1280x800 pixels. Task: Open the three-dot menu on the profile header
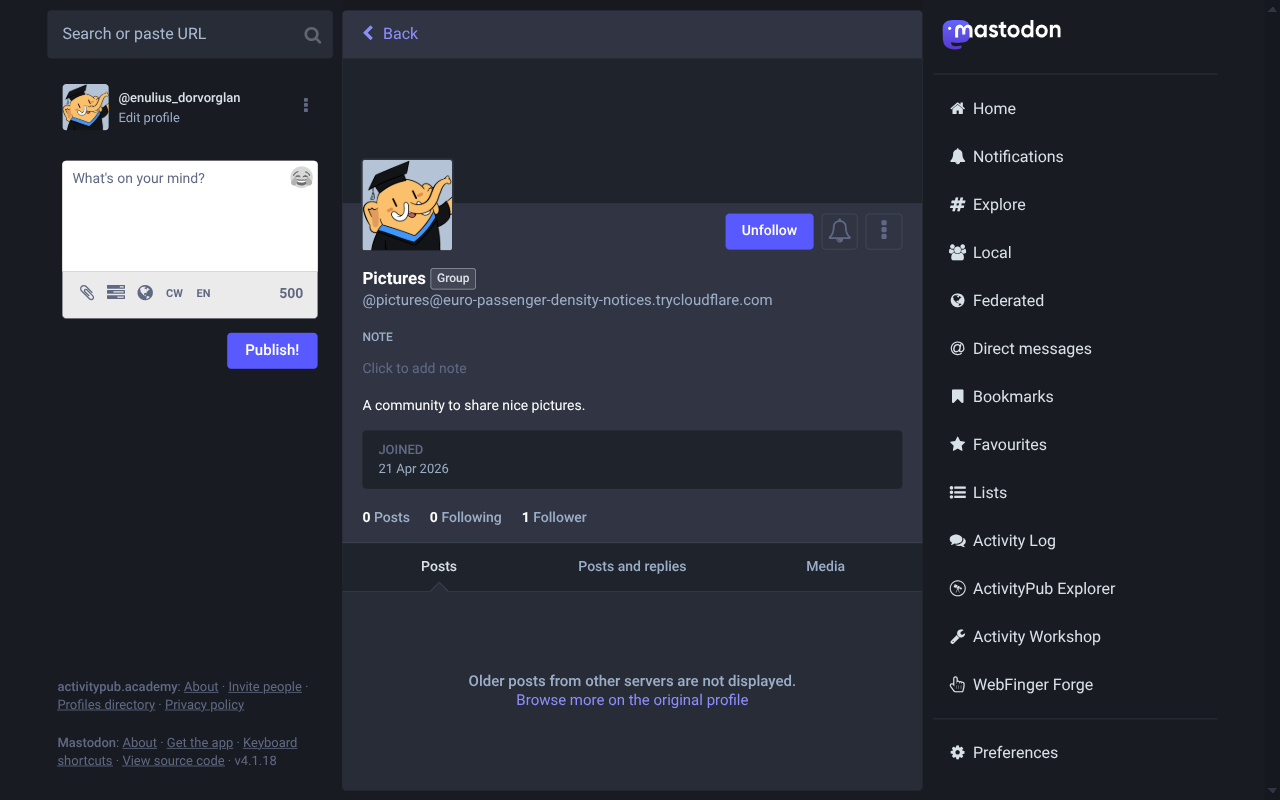(884, 231)
